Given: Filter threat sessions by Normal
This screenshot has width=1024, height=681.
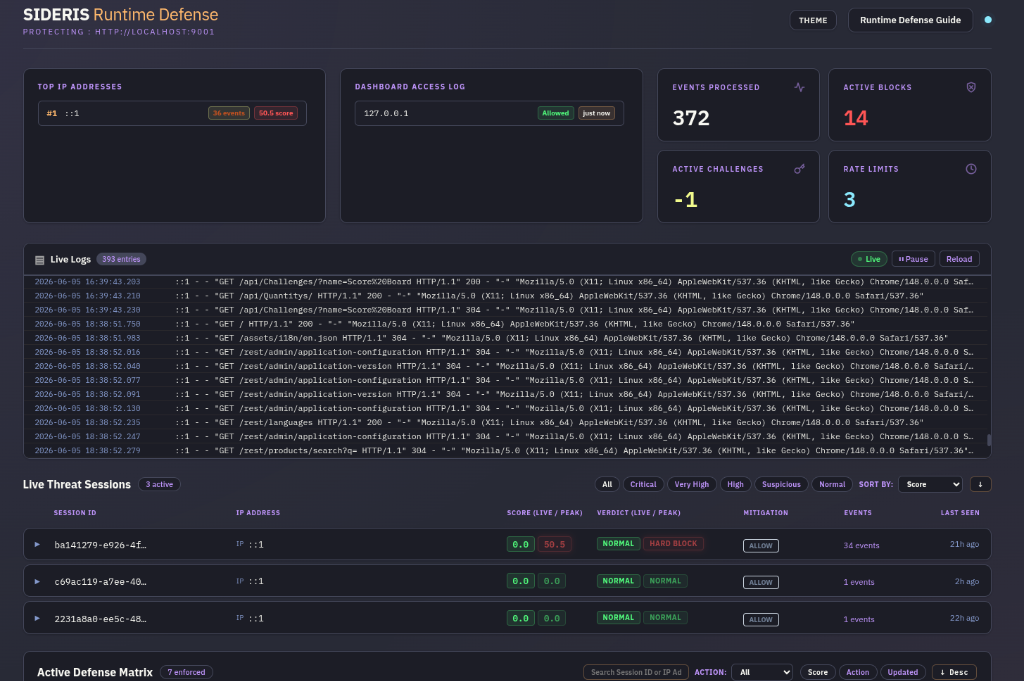Looking at the screenshot, I should pyautogui.click(x=832, y=484).
